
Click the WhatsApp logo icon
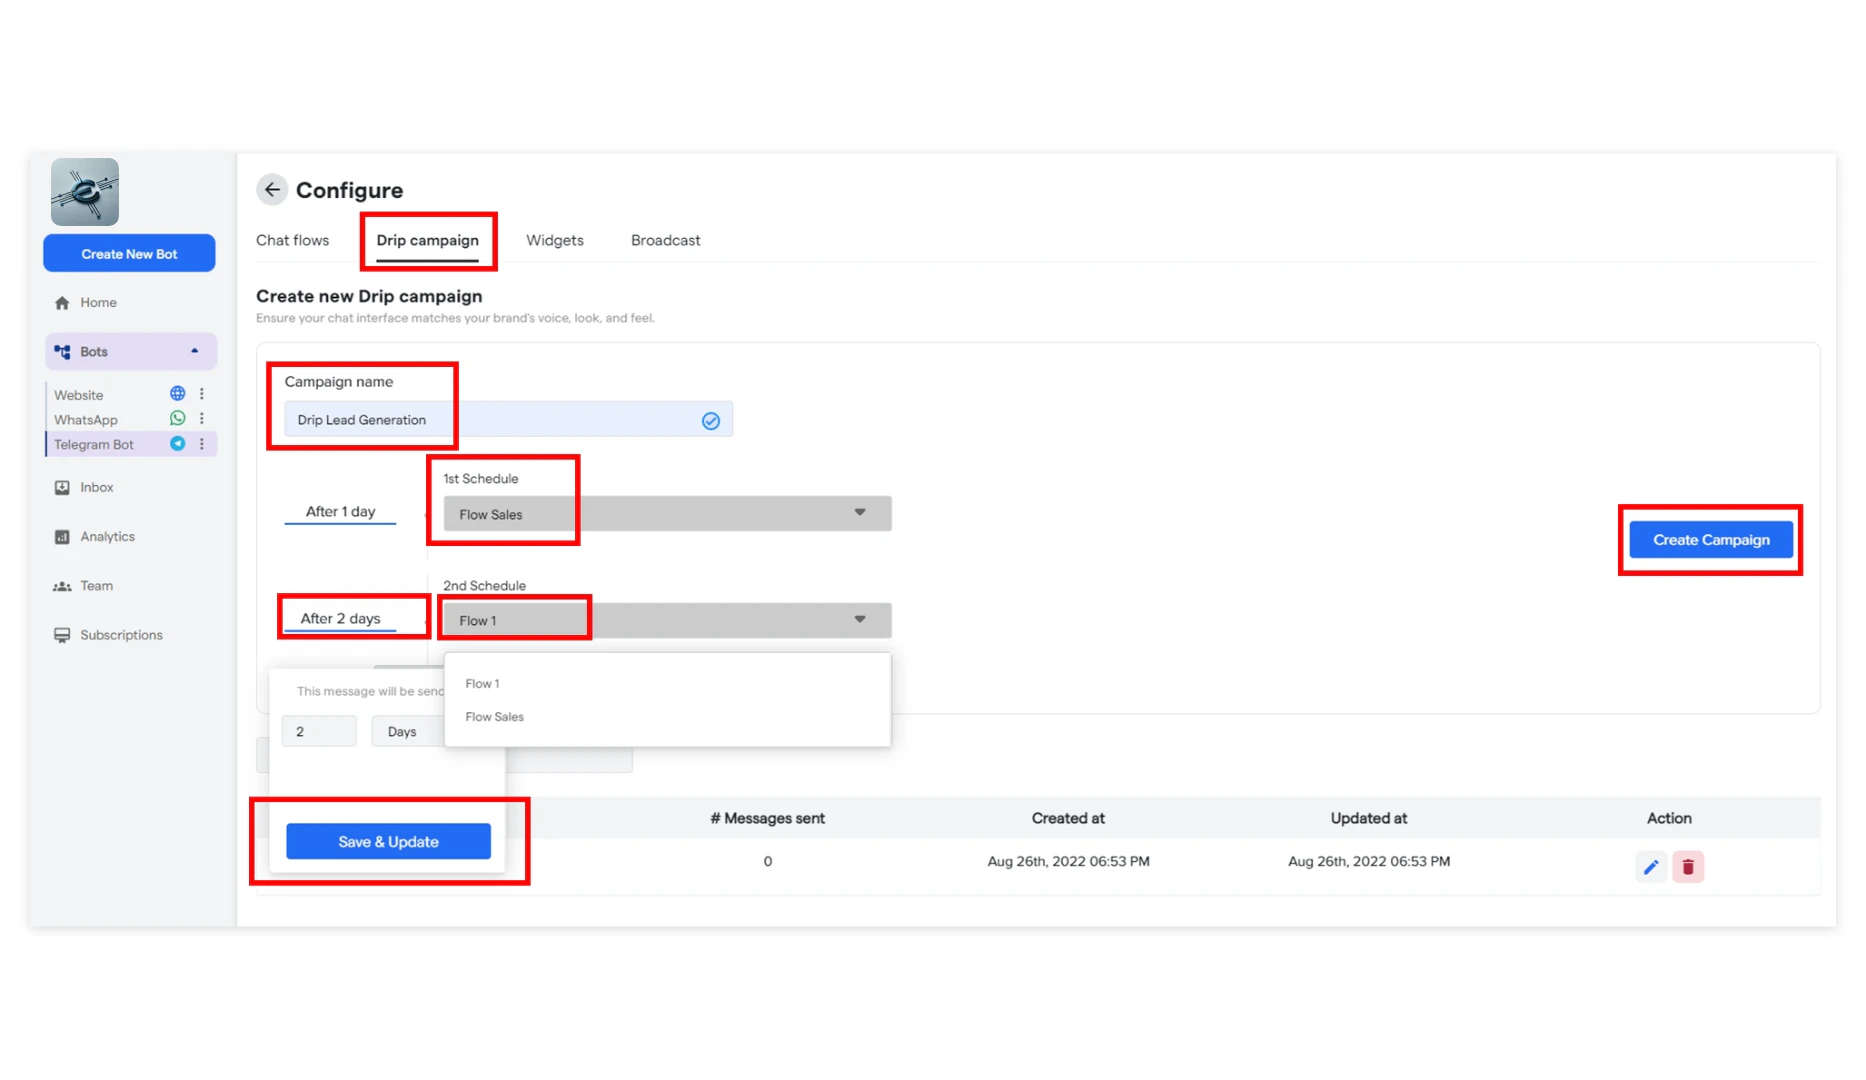pyautogui.click(x=178, y=419)
